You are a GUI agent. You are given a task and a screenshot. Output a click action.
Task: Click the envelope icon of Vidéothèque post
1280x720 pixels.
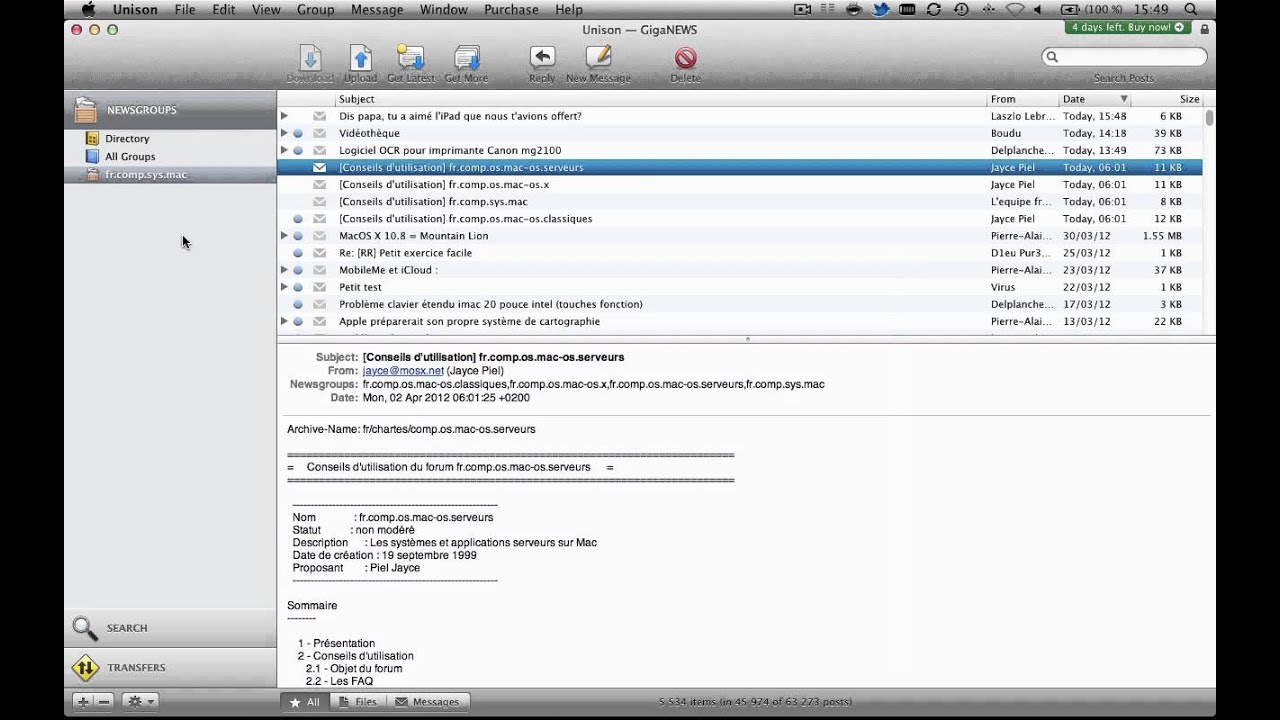[319, 133]
